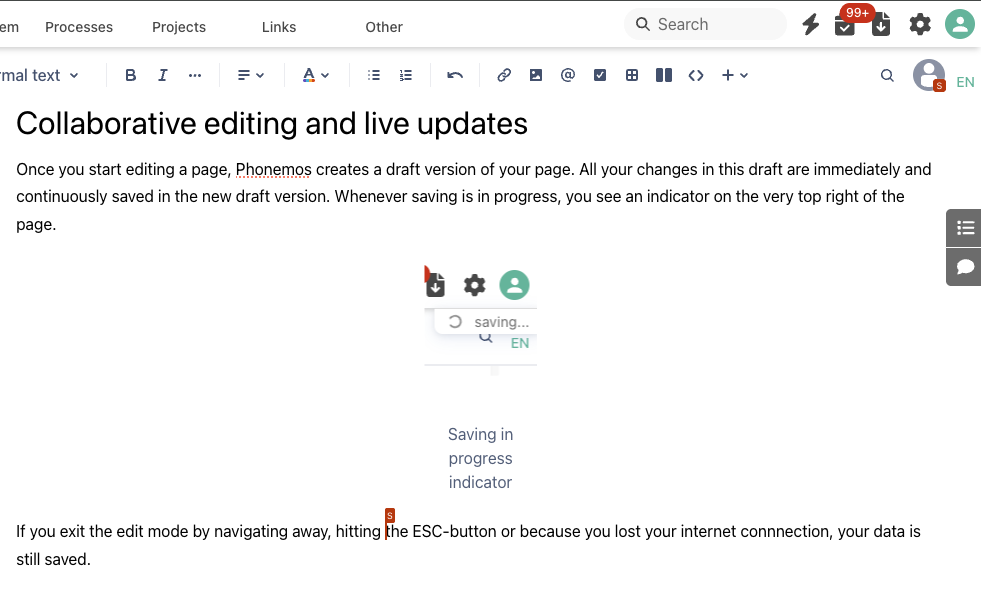The width and height of the screenshot is (981, 599).
Task: Add a hyperlink to text
Action: 504,75
